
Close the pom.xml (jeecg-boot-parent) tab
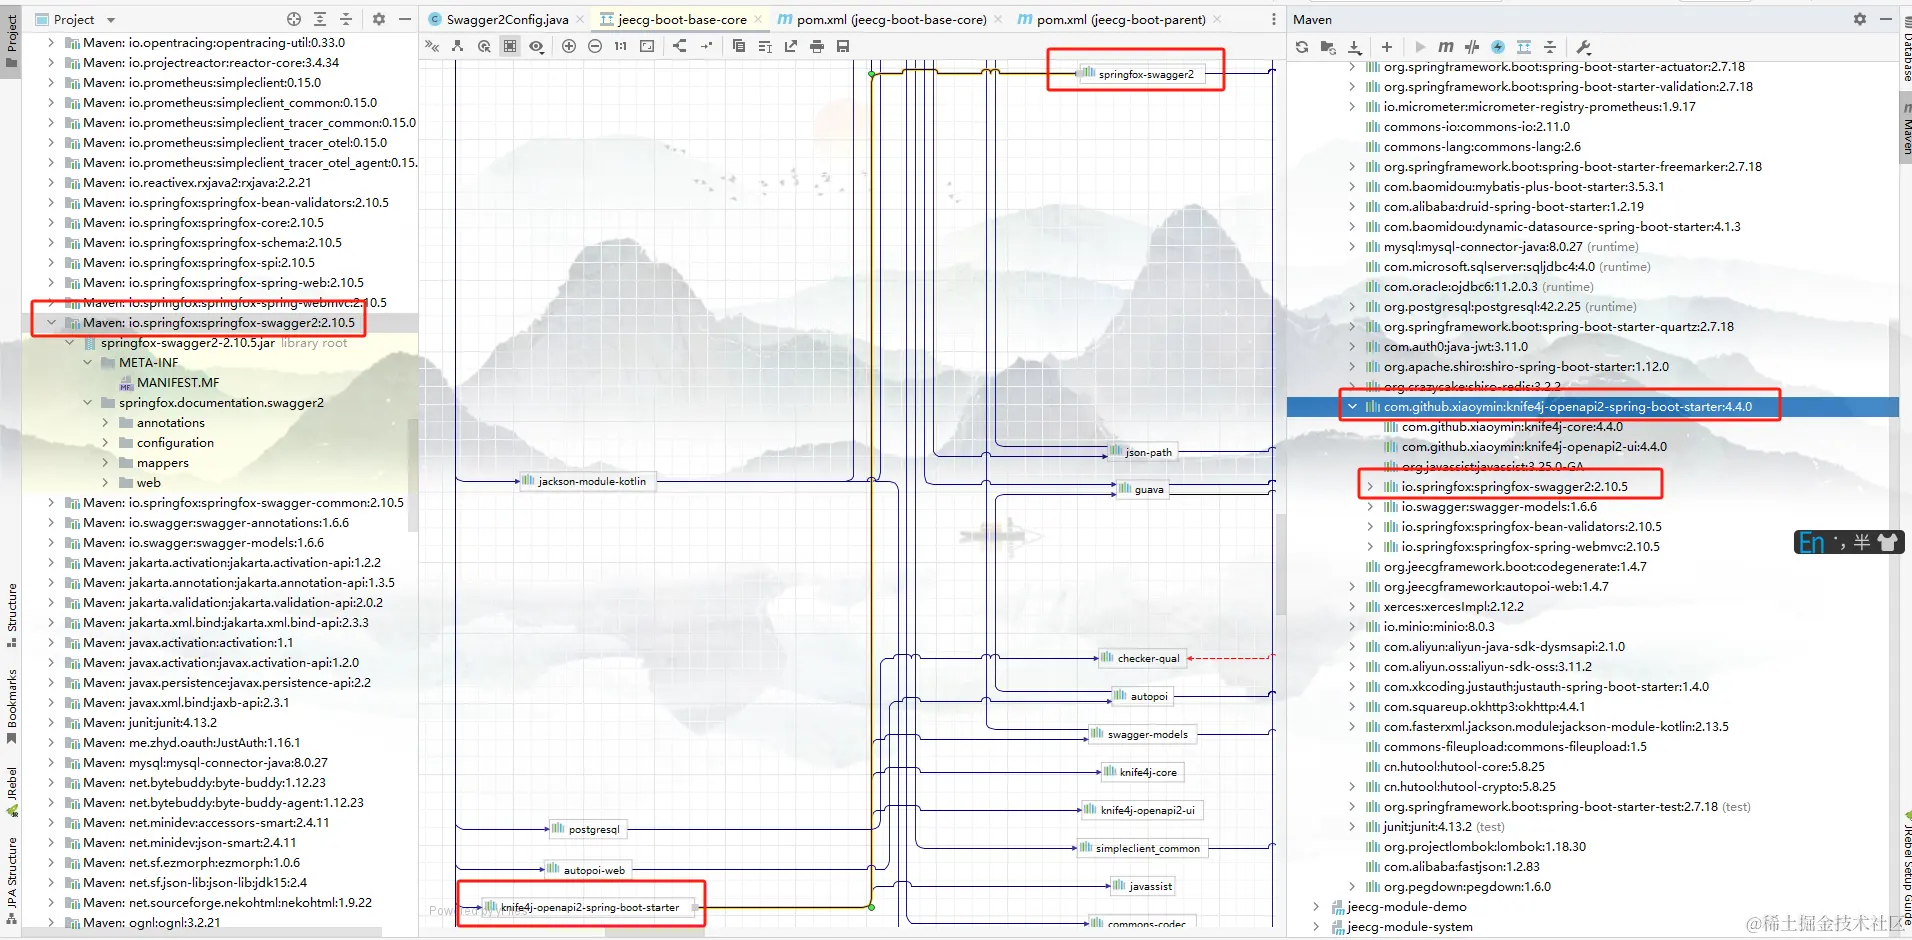1217,19
